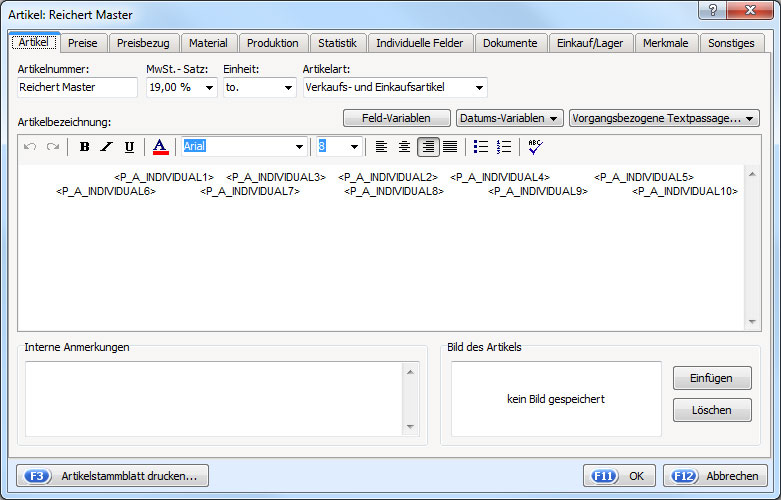Image resolution: width=781 pixels, height=500 pixels.
Task: Click description editor scroll-down arrow
Action: point(752,322)
